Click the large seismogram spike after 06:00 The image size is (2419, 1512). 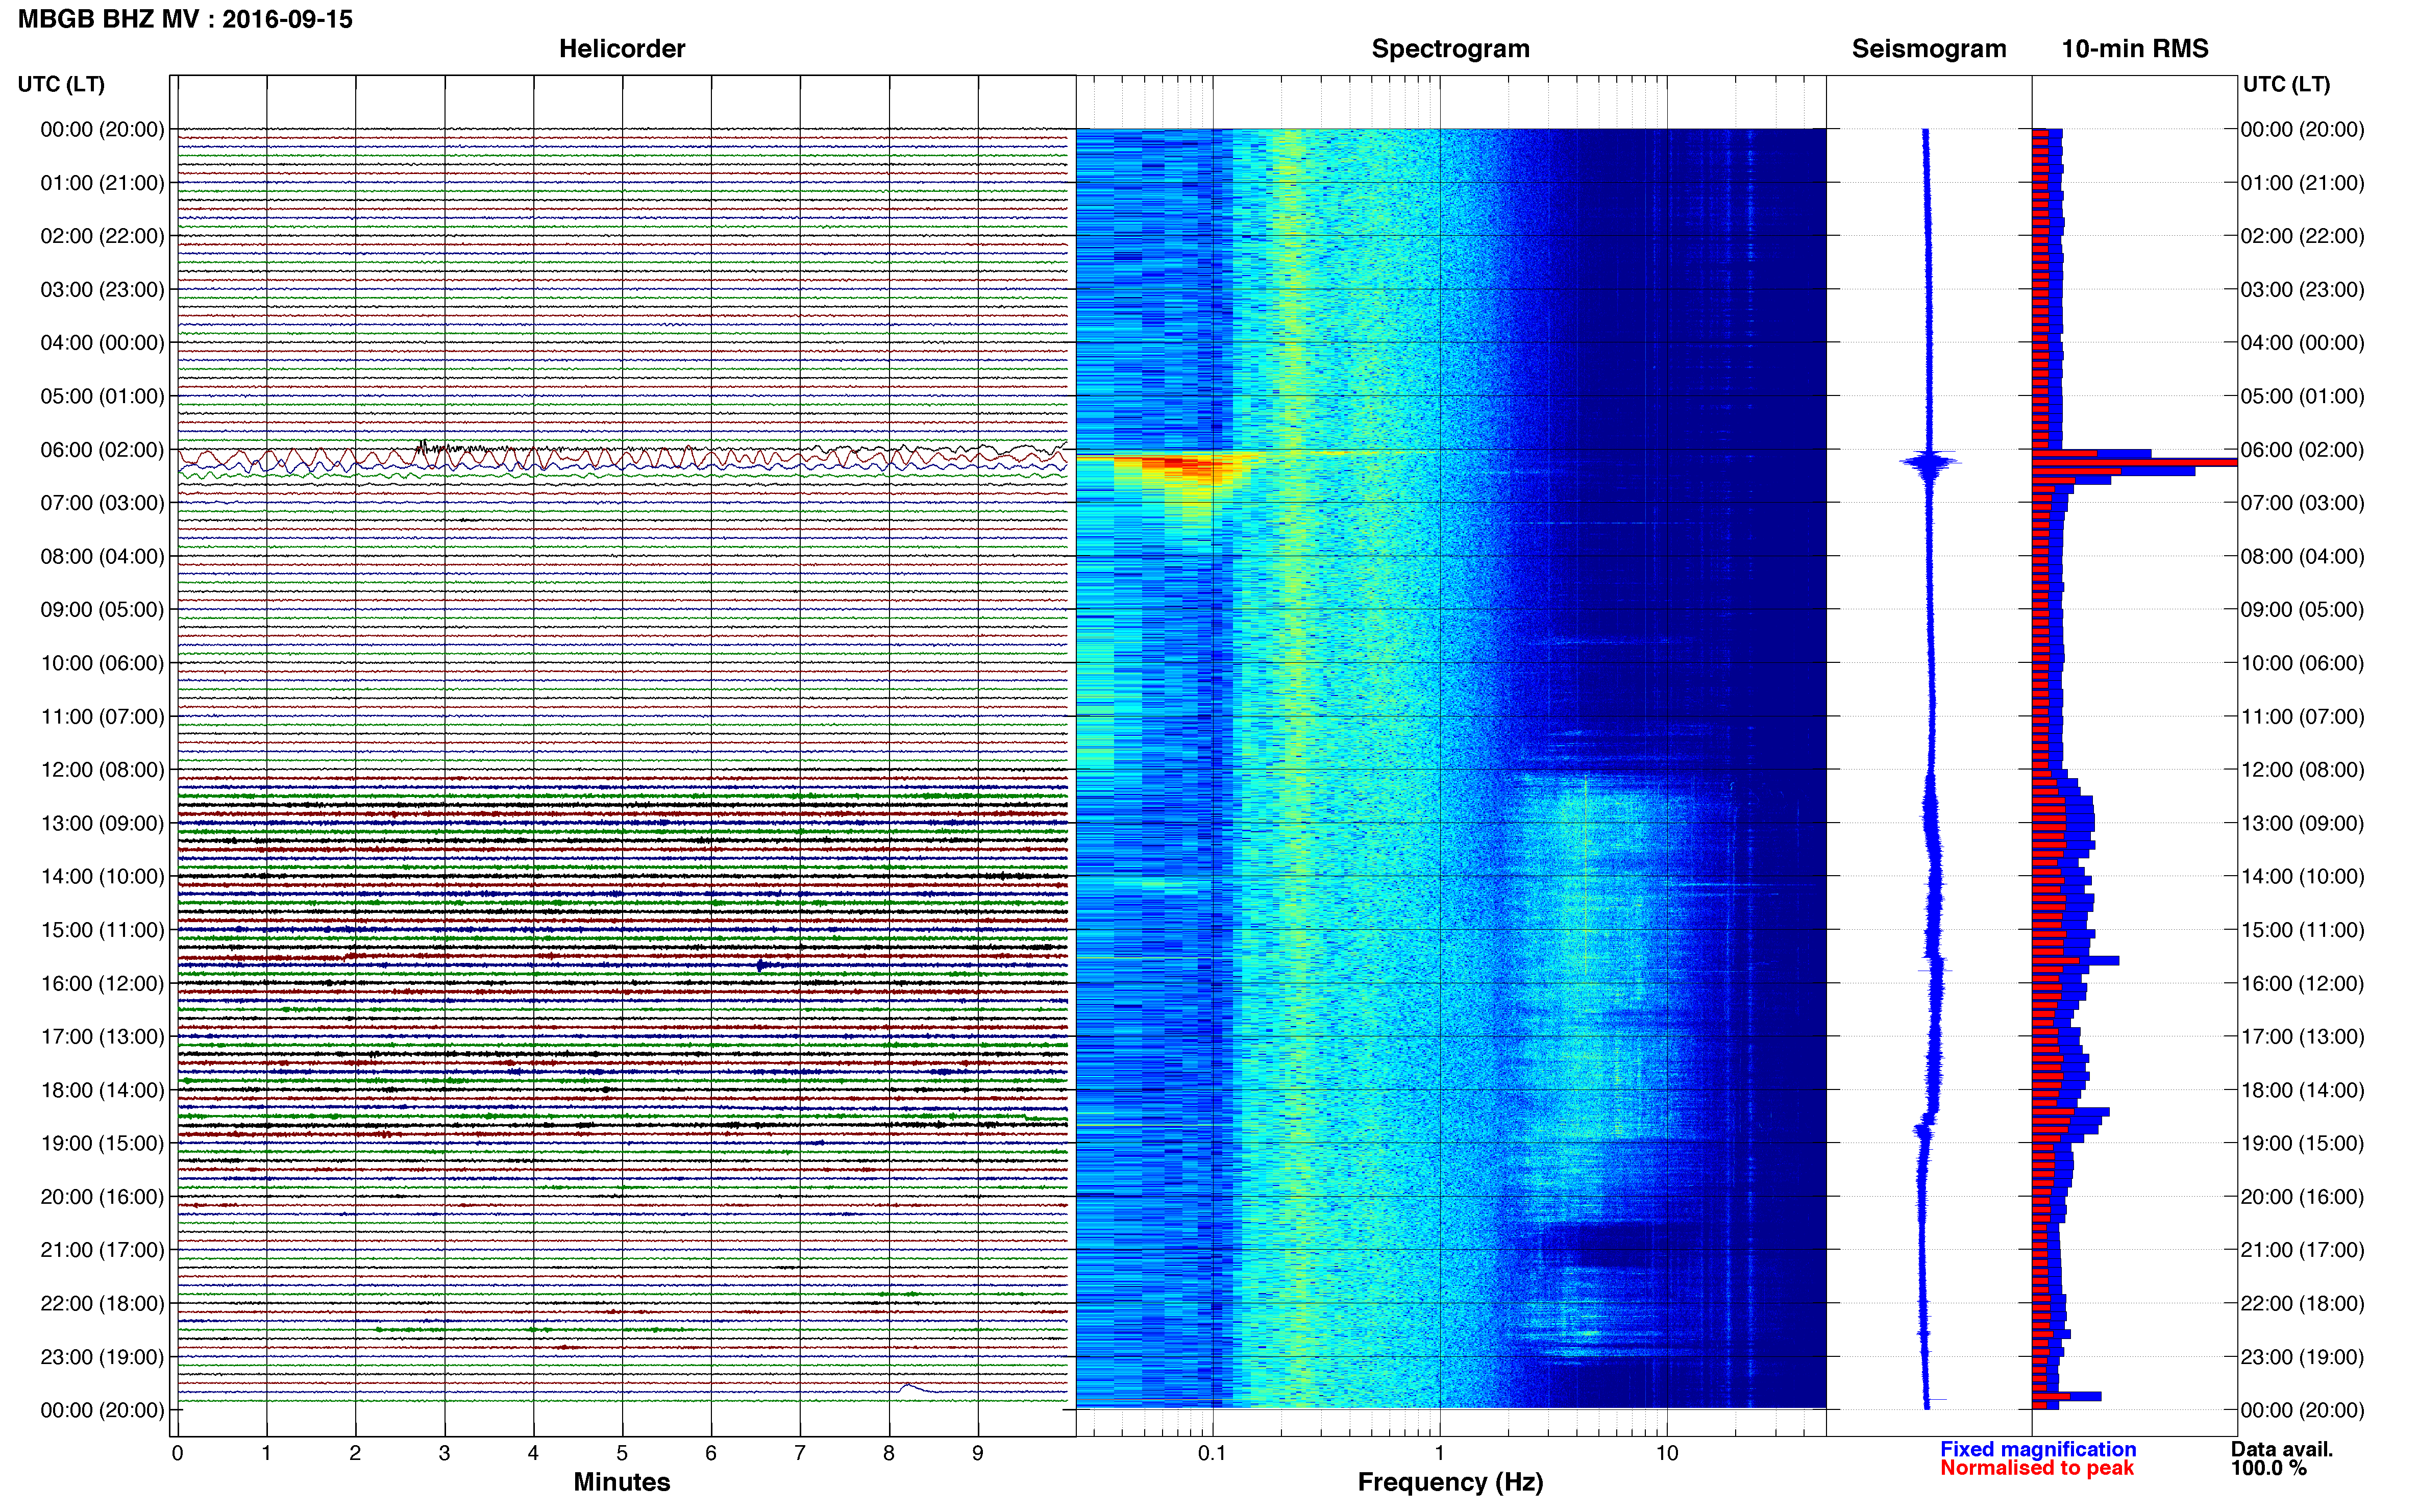tap(1930, 462)
